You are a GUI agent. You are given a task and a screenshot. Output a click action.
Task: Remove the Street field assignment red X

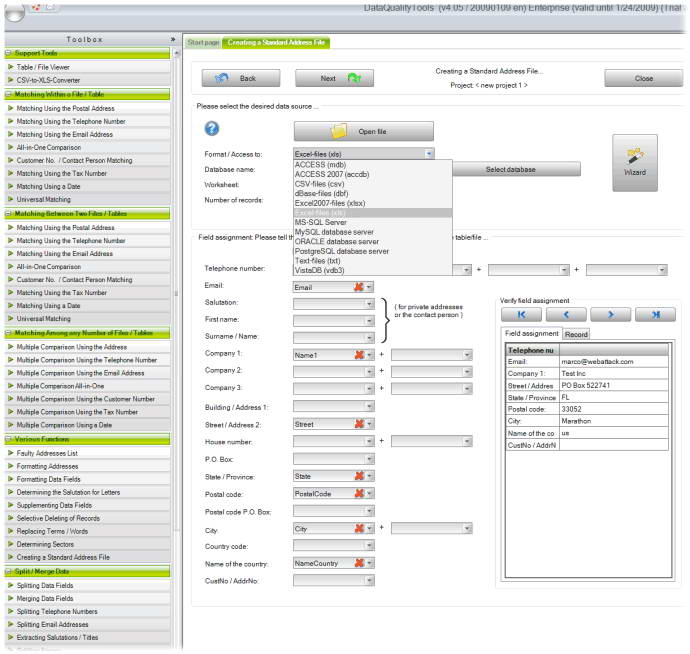[359, 424]
